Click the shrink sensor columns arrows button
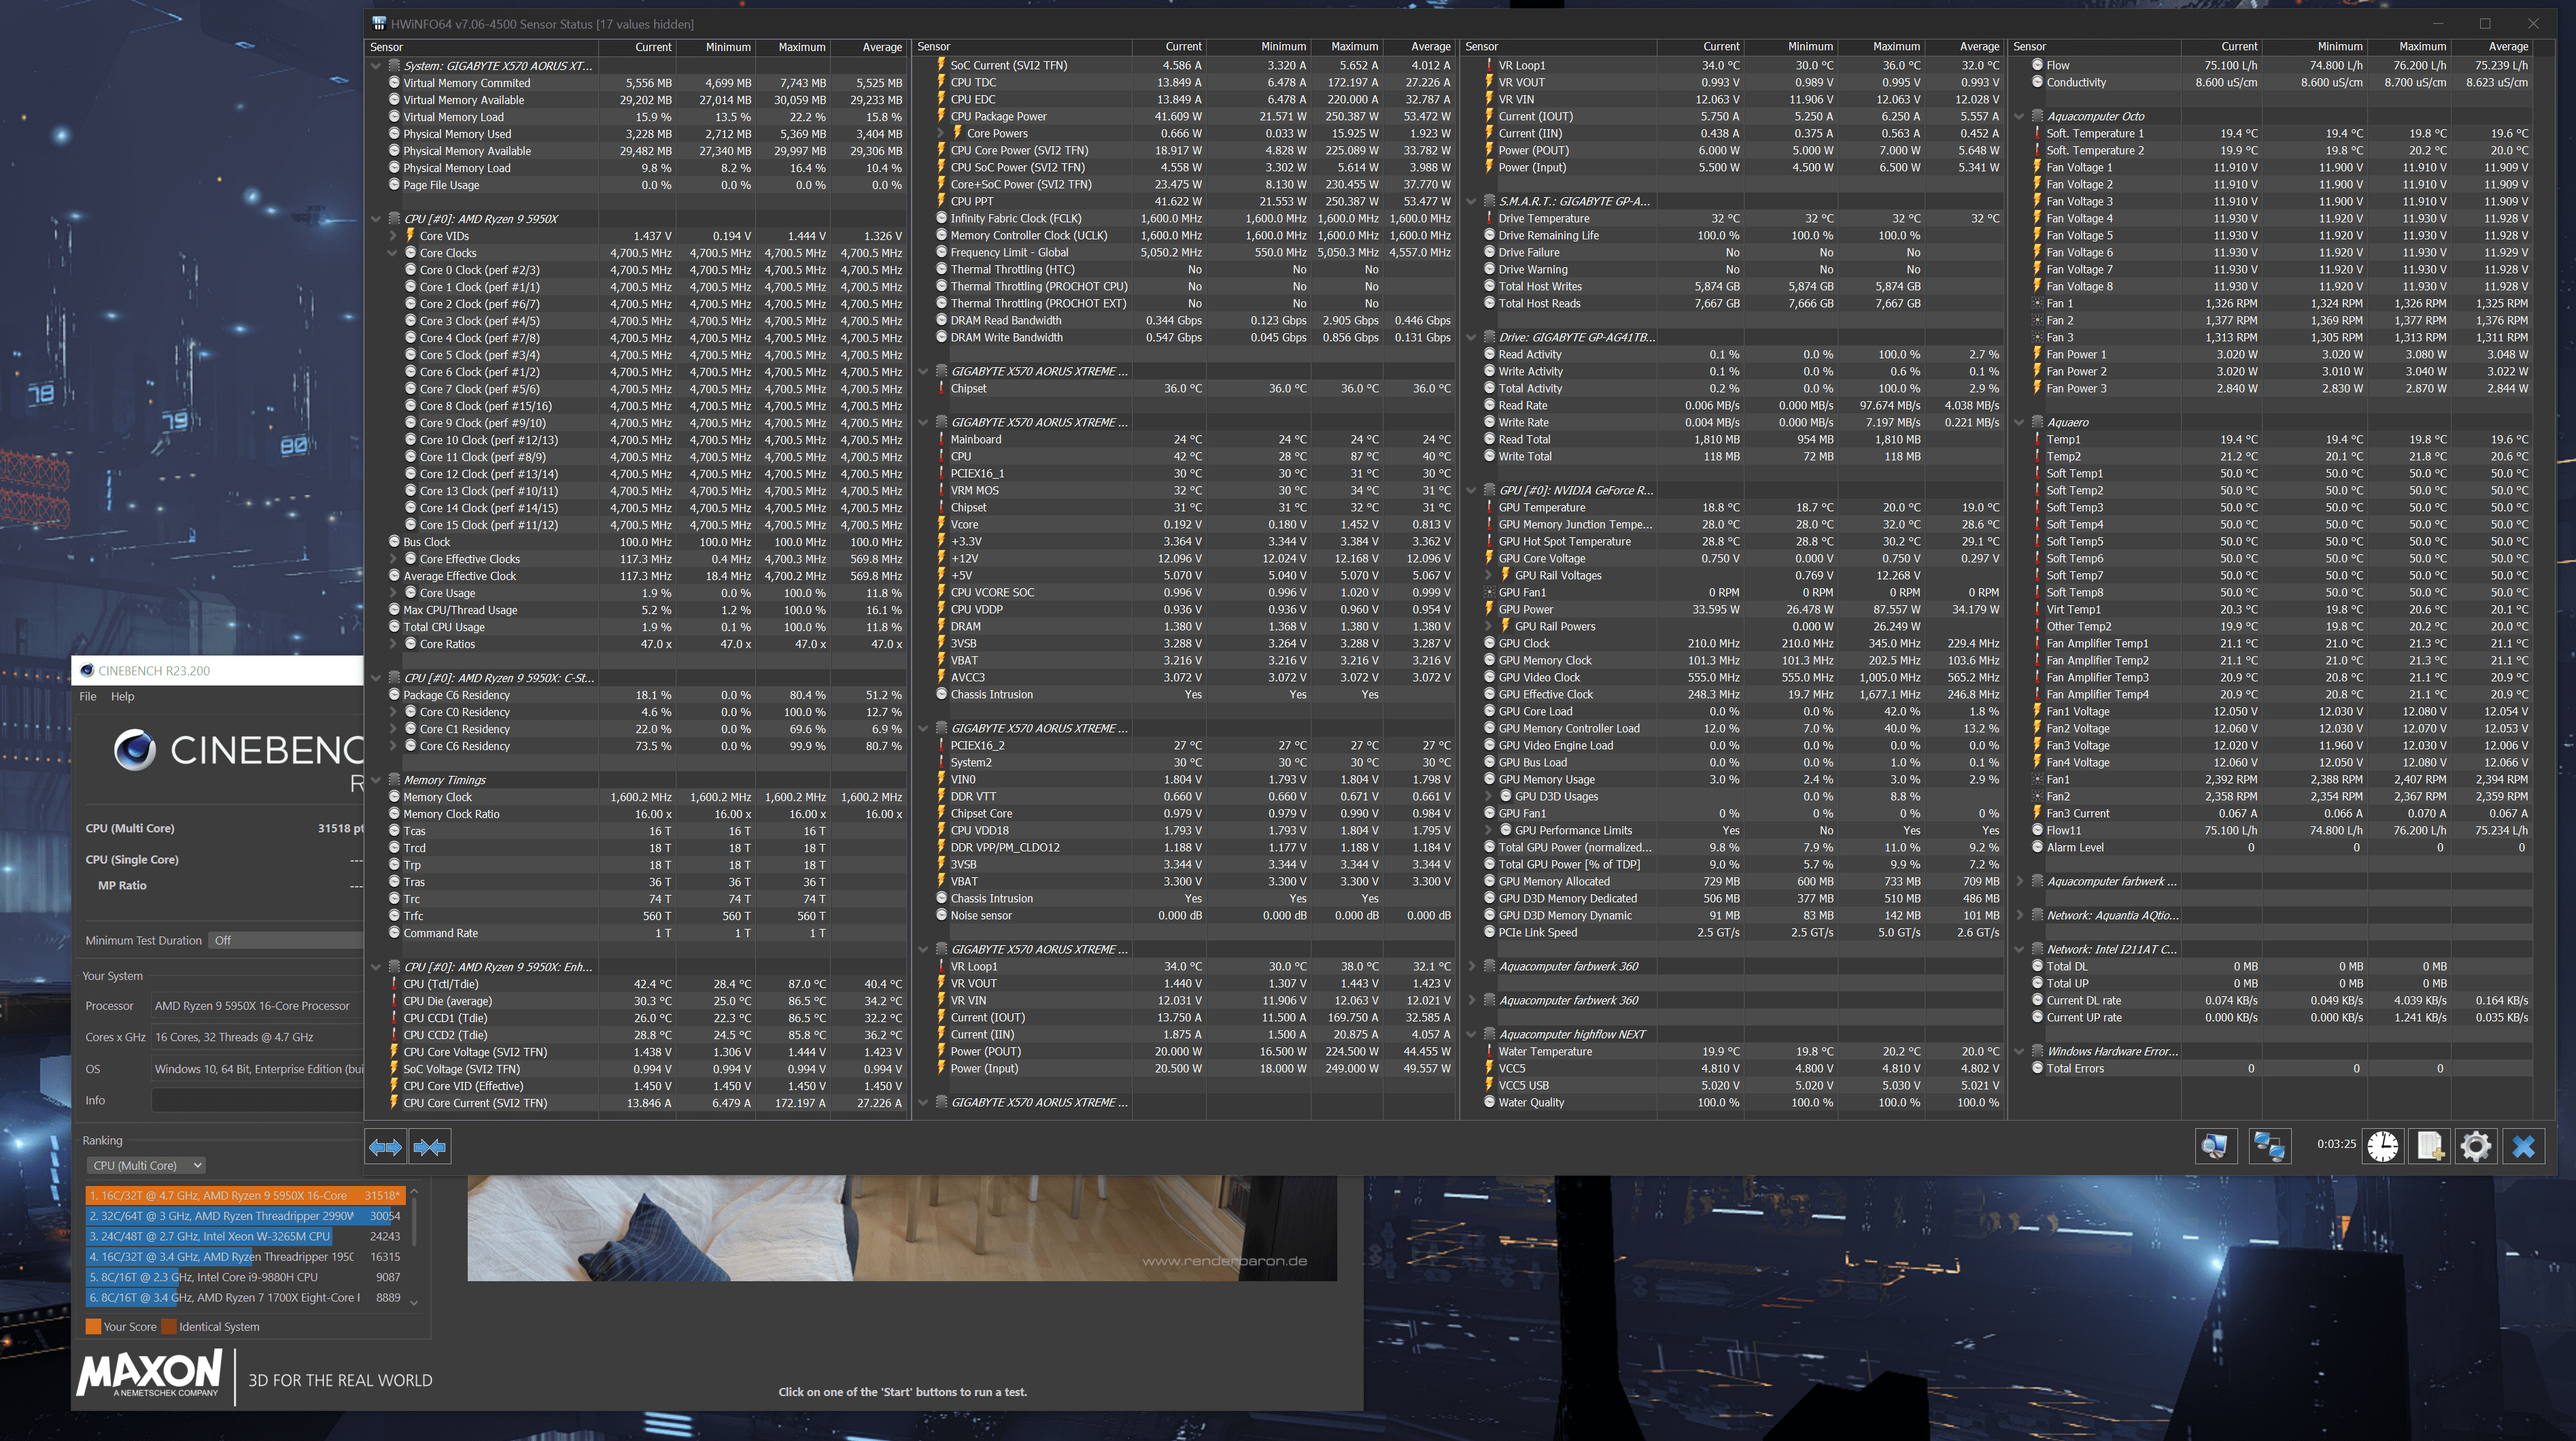The image size is (2576, 1441). click(430, 1146)
